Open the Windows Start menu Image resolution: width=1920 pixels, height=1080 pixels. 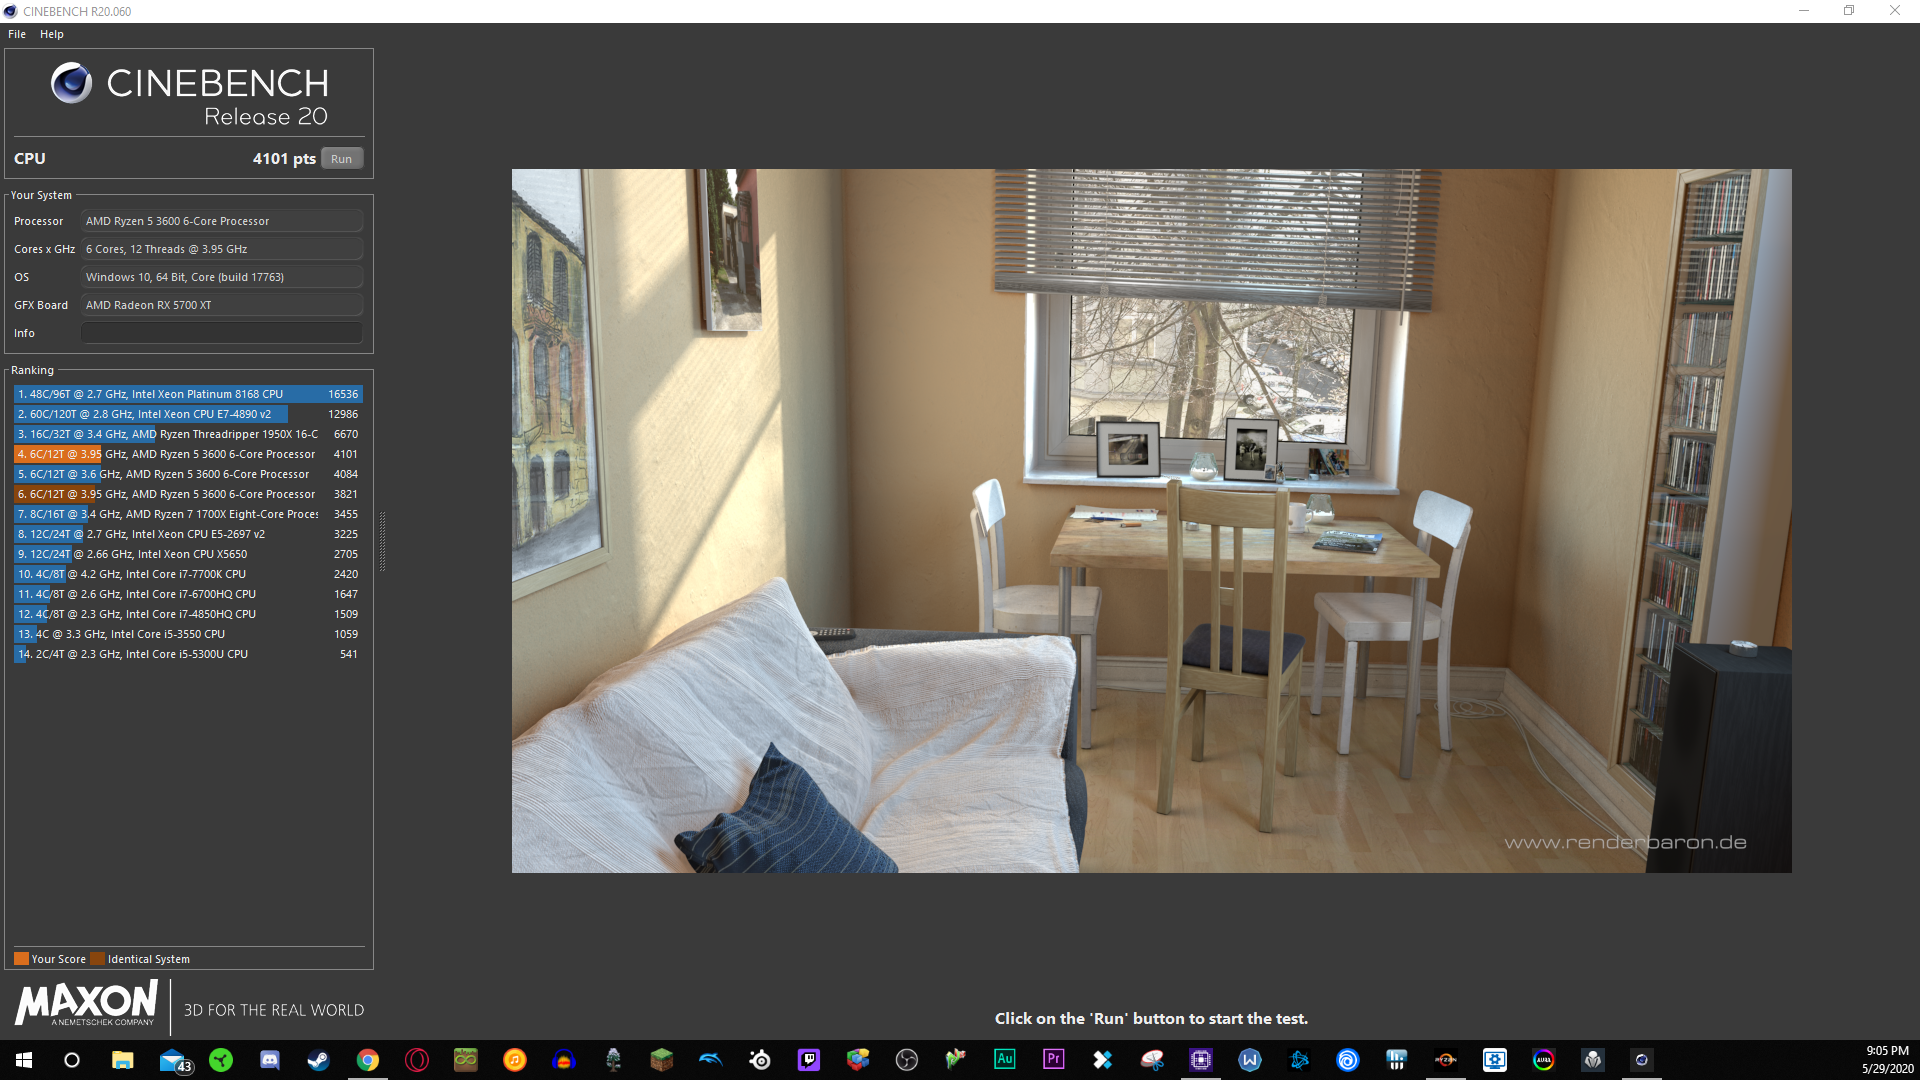24,1060
